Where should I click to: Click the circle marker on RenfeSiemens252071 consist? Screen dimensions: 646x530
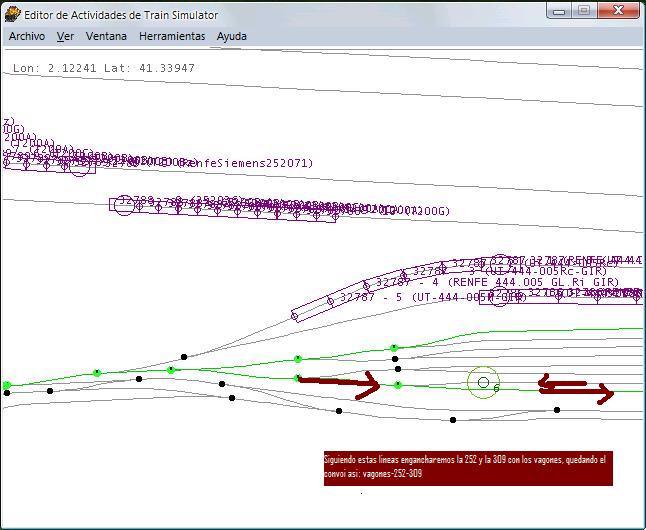[79, 165]
